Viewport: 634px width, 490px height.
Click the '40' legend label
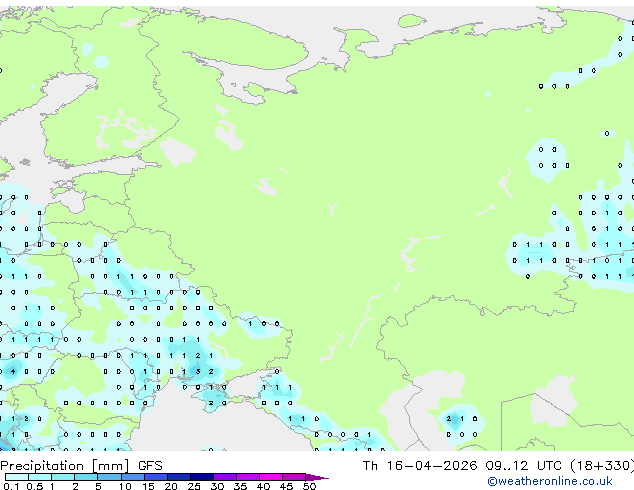click(263, 486)
